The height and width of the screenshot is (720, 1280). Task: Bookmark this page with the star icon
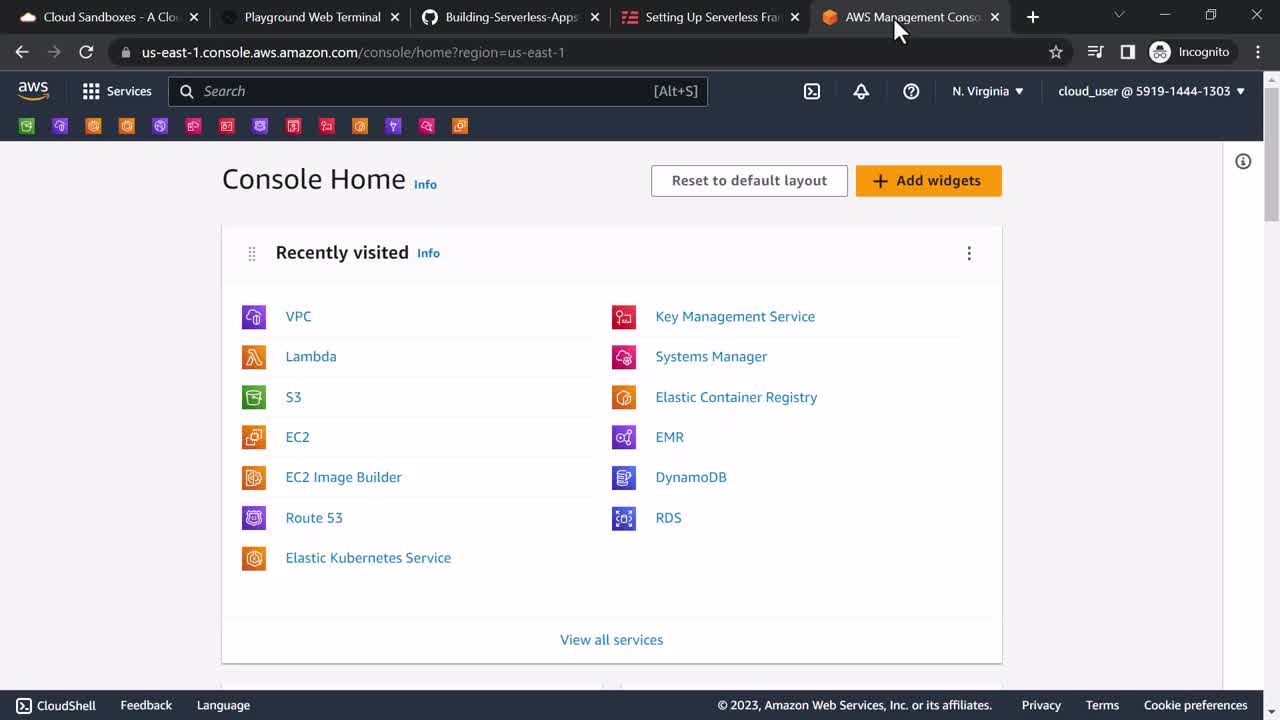pyautogui.click(x=1056, y=52)
